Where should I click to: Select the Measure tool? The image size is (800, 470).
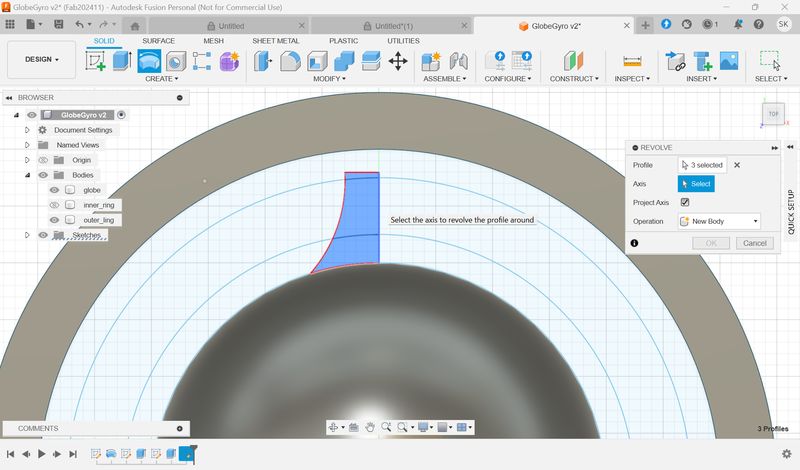point(632,61)
